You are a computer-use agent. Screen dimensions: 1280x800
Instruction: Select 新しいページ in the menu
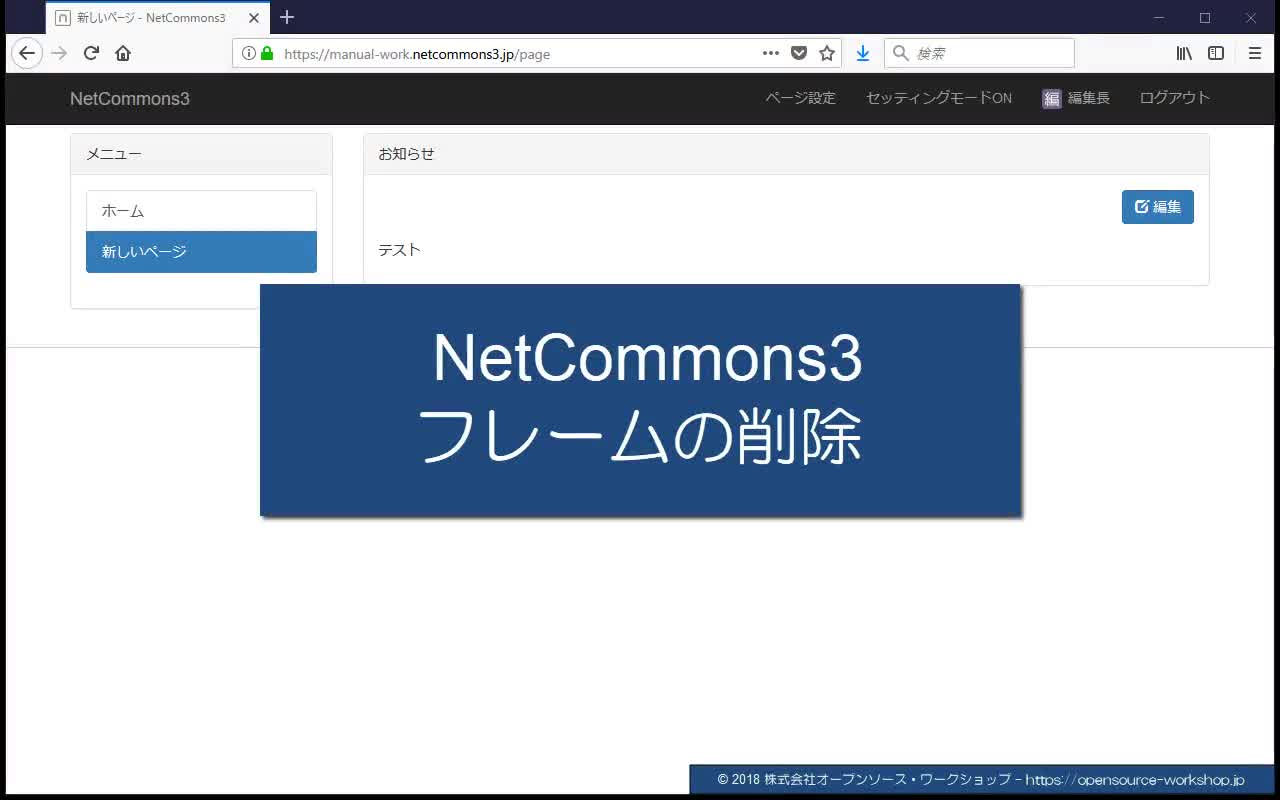pos(201,252)
